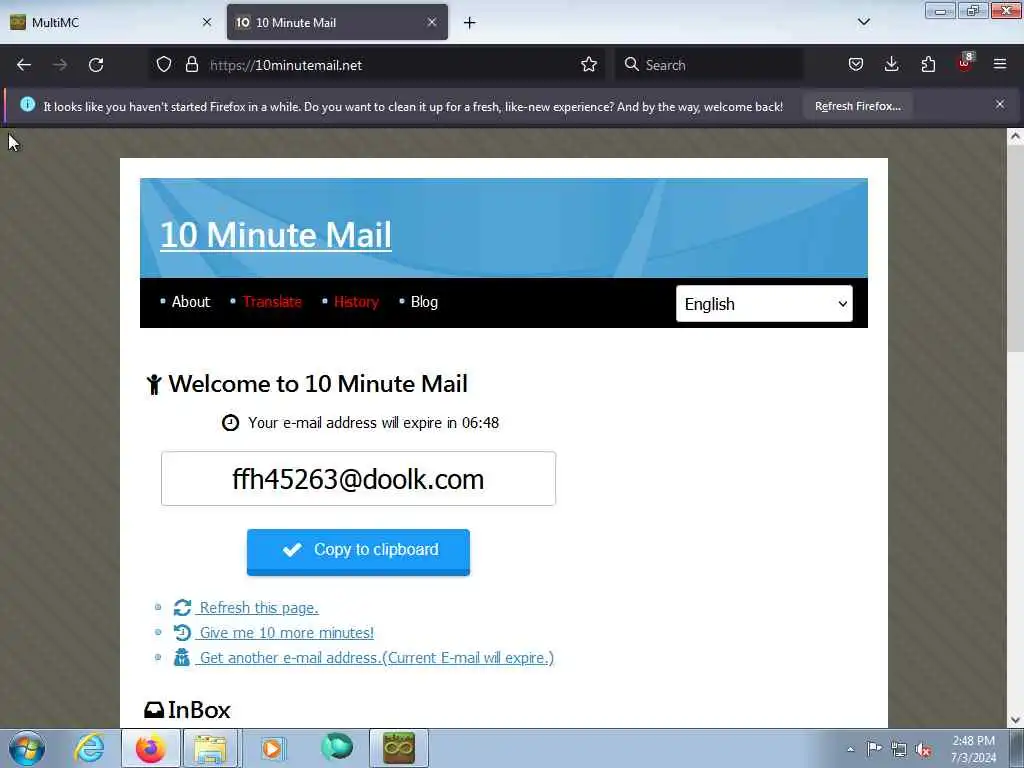The height and width of the screenshot is (768, 1024).
Task: Expand the list-all-tabs chevron
Action: pos(864,22)
